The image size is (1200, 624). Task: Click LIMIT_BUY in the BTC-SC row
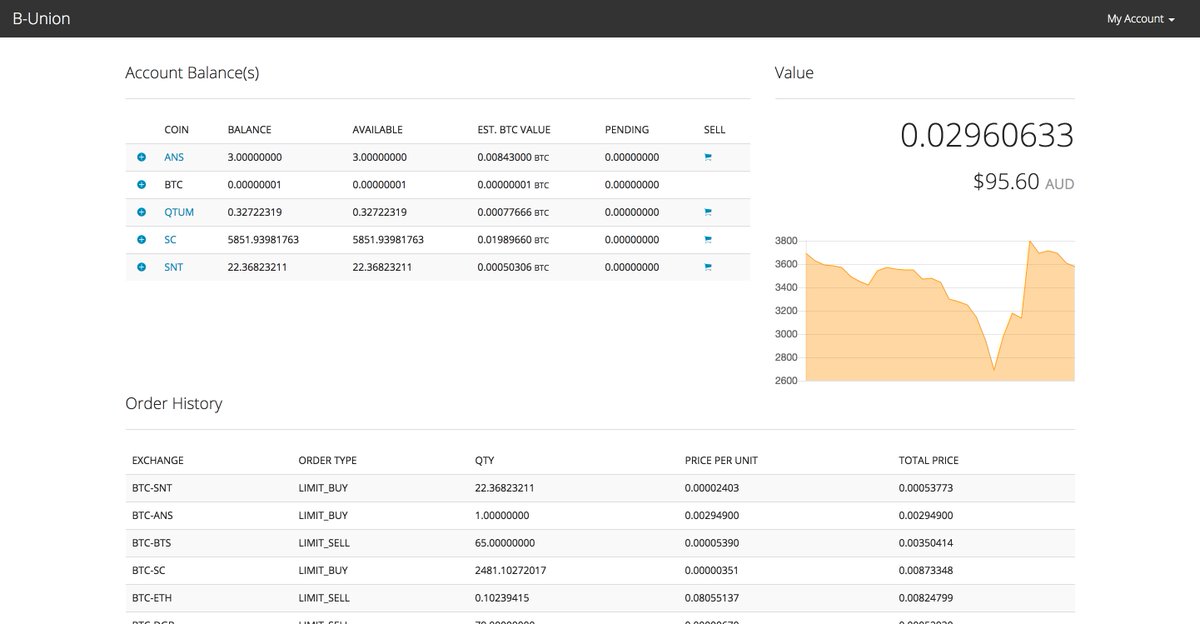[x=323, y=571]
